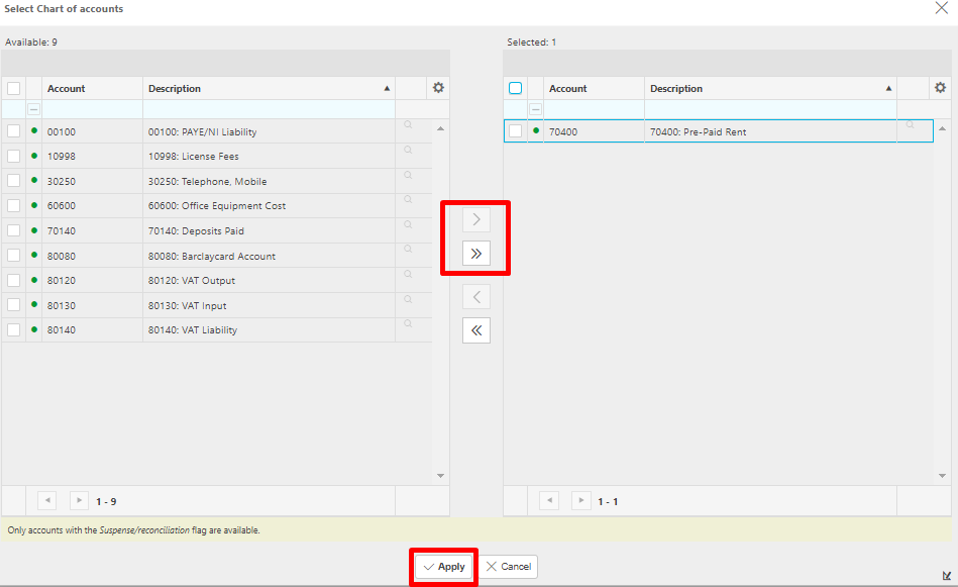Go to next page in Selected list

581,501
